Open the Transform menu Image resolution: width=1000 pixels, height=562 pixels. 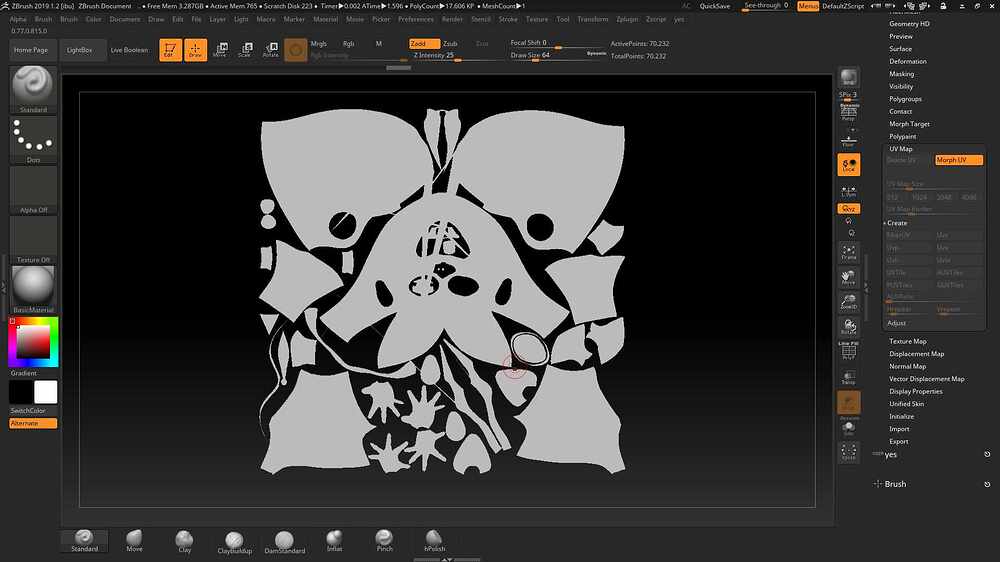(x=592, y=19)
